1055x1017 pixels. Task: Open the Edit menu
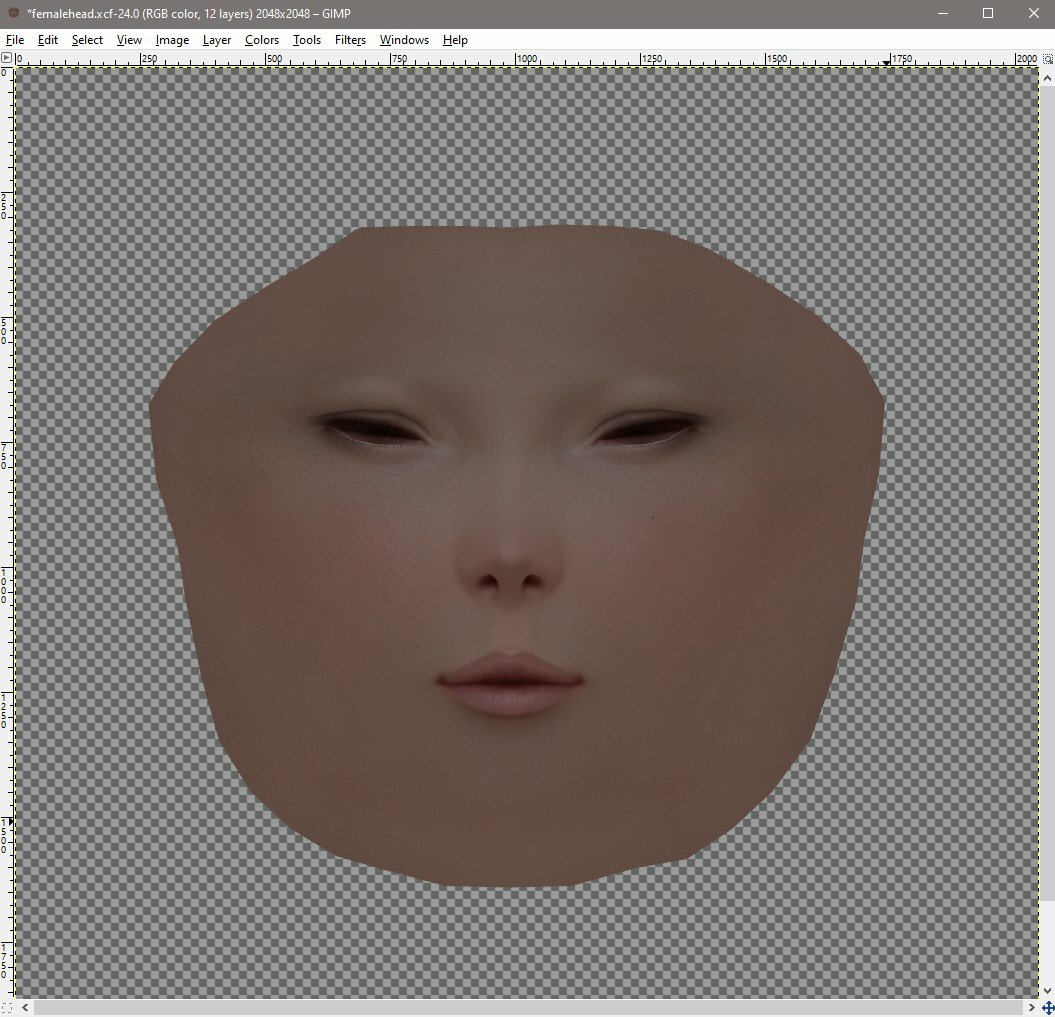coord(48,40)
